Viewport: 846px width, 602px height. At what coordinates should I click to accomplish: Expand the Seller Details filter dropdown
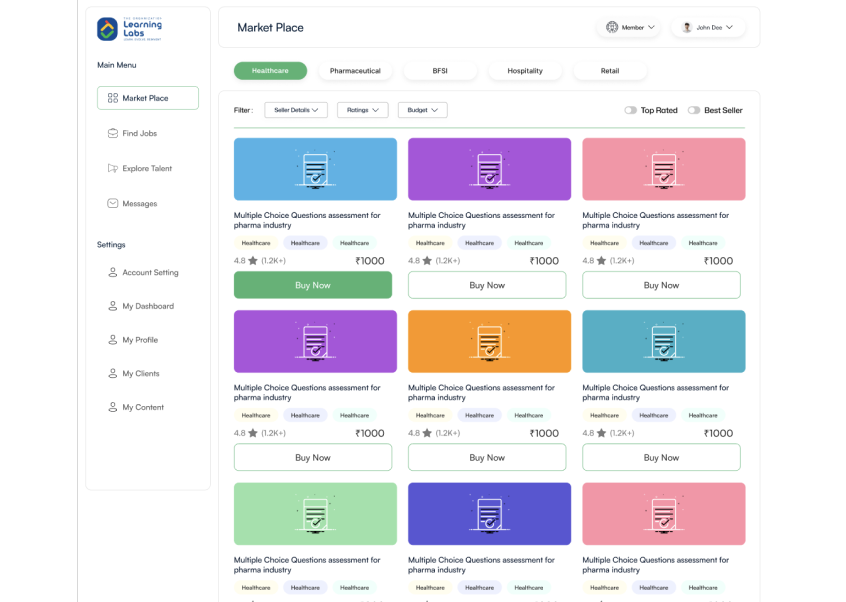(x=296, y=110)
